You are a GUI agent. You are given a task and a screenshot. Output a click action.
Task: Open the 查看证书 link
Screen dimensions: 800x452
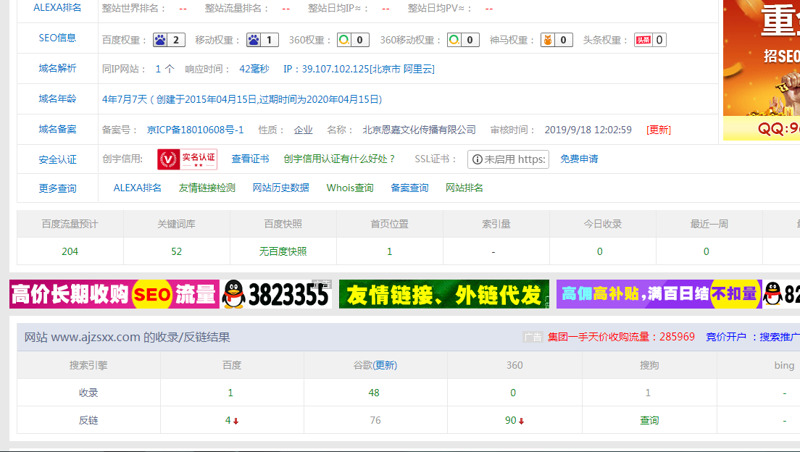click(x=250, y=159)
